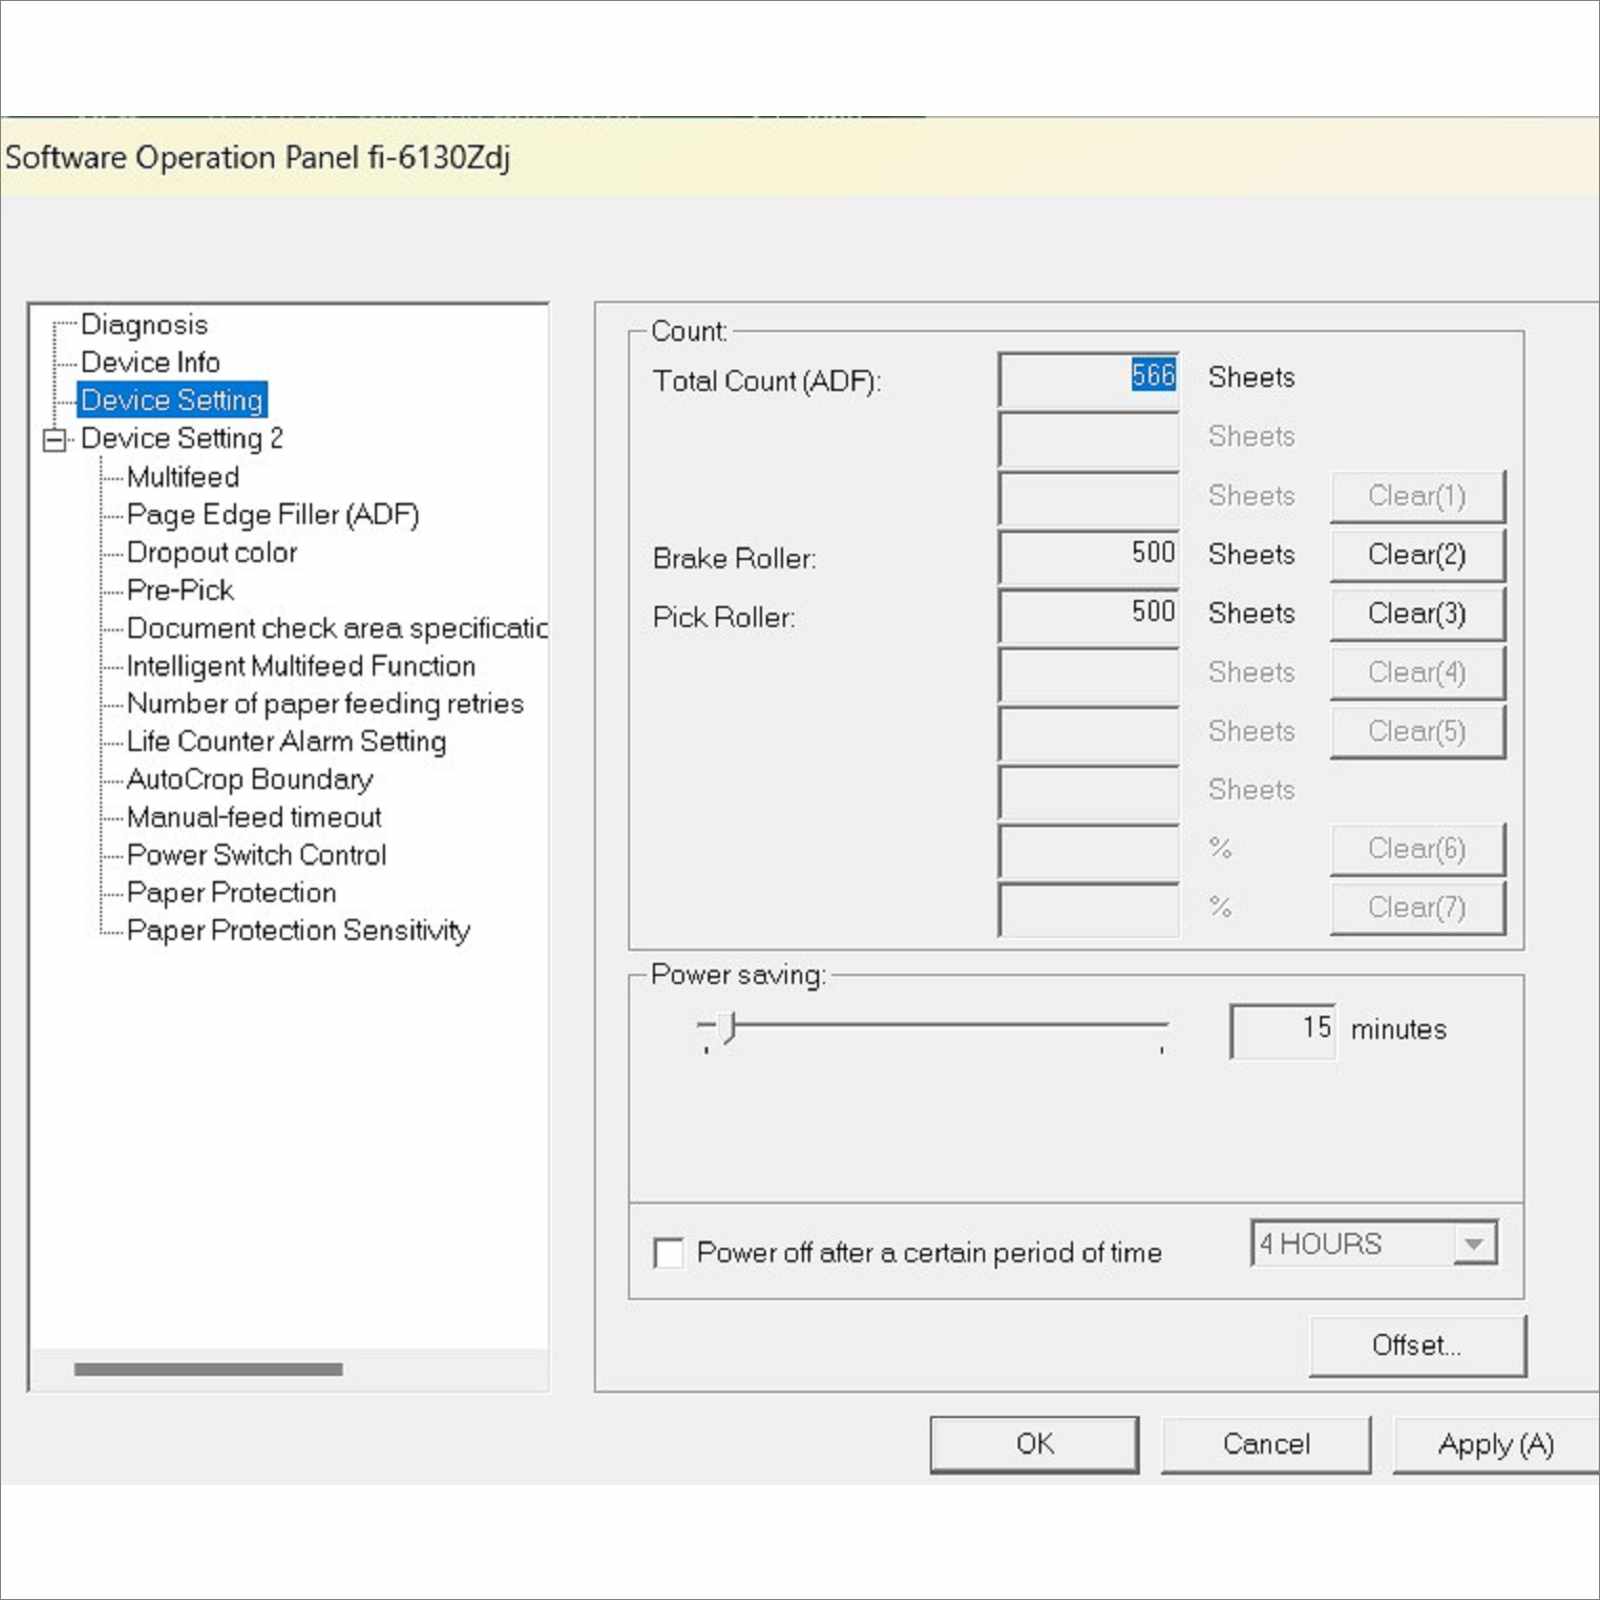Open Power Switch Control
Screen dimensions: 1600x1600
pyautogui.click(x=256, y=855)
